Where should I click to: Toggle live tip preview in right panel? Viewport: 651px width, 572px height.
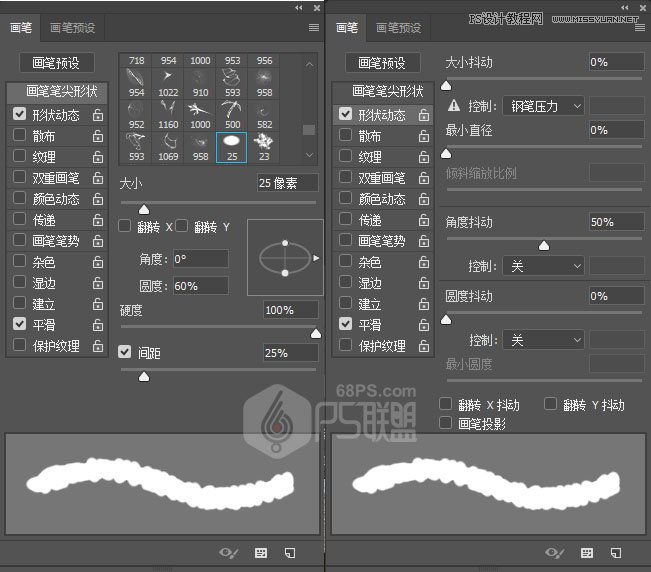click(554, 552)
